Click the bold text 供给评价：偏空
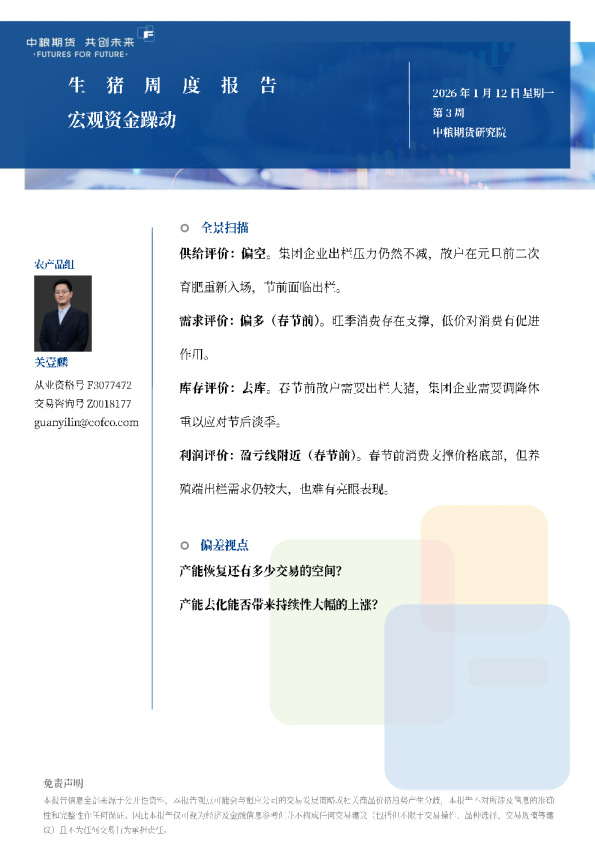The height and width of the screenshot is (842, 595). [223, 253]
